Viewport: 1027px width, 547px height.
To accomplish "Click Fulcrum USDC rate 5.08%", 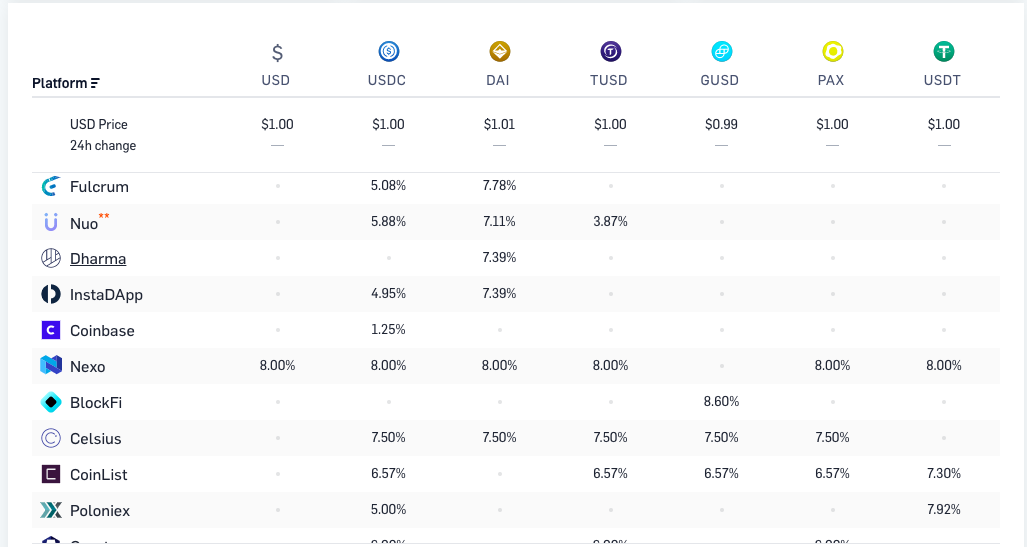I will click(x=388, y=185).
